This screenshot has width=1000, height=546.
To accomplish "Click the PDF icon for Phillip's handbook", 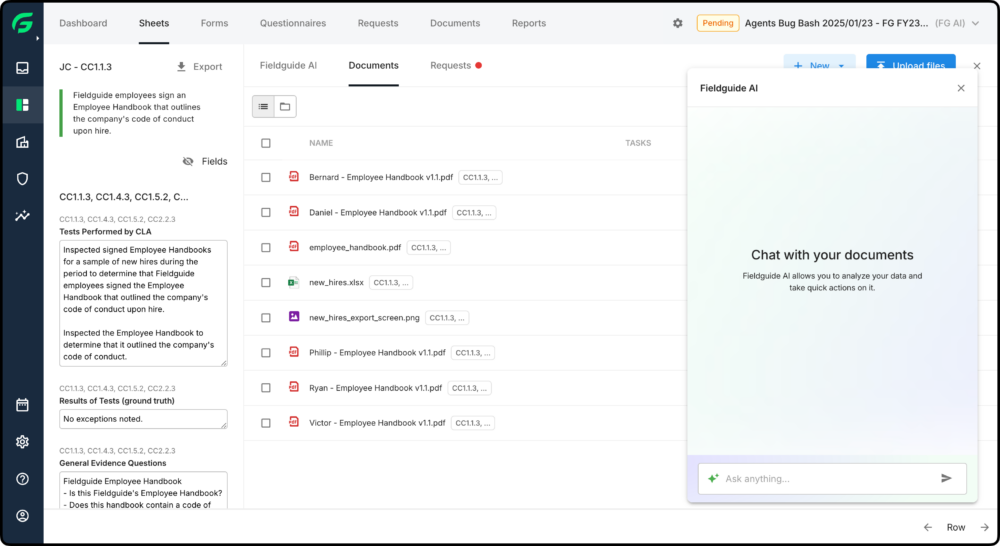I will click(x=293, y=352).
